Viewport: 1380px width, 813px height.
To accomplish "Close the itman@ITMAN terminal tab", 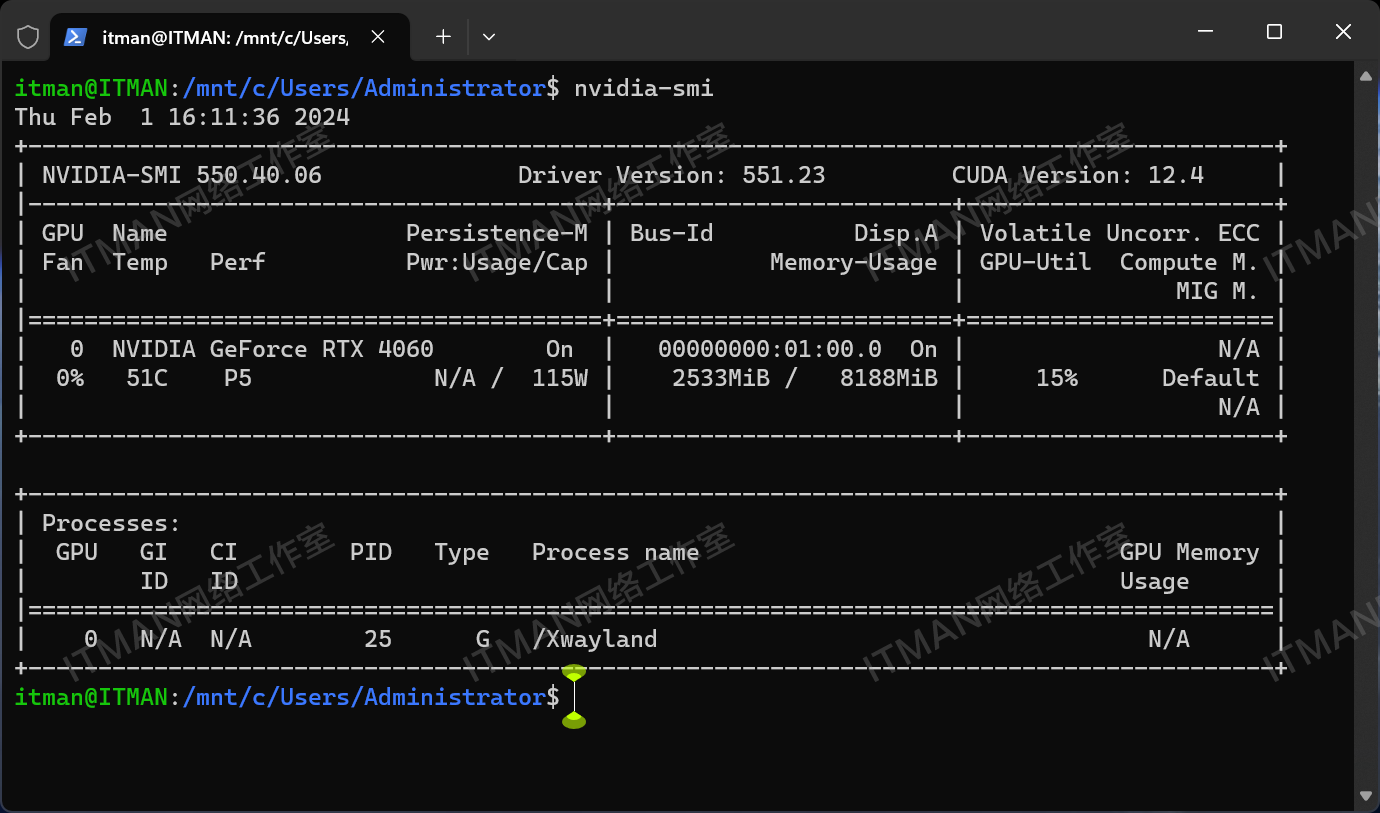I will coord(378,37).
